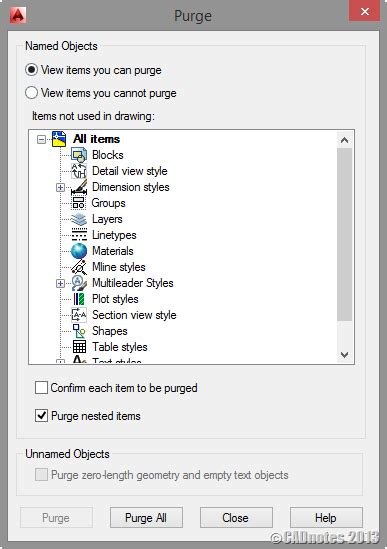Select 'Layers' in the tree

click(x=107, y=219)
